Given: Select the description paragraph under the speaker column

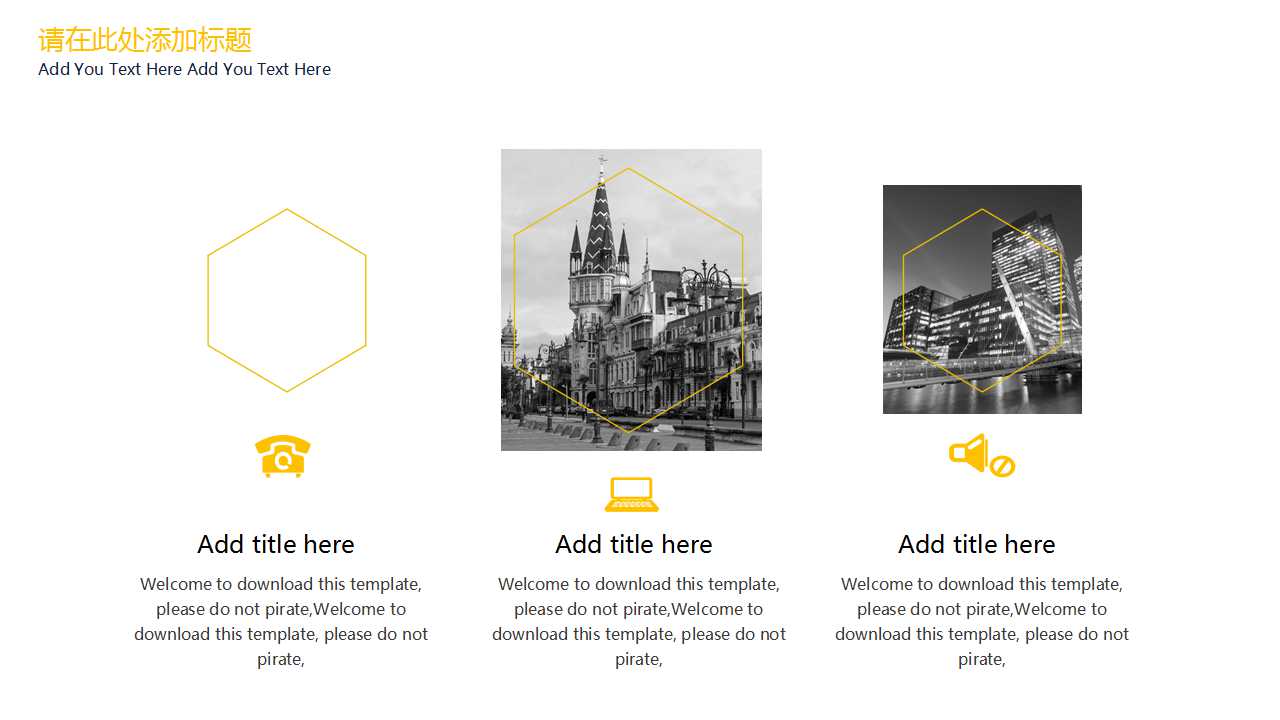Looking at the screenshot, I should coord(982,621).
